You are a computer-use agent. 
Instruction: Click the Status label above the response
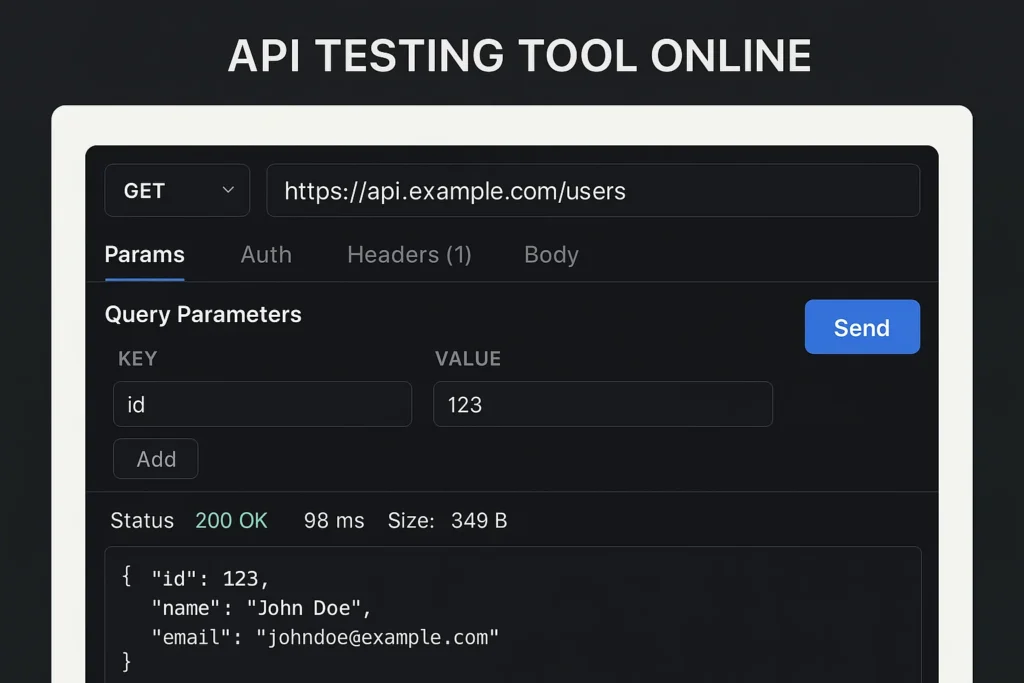141,520
